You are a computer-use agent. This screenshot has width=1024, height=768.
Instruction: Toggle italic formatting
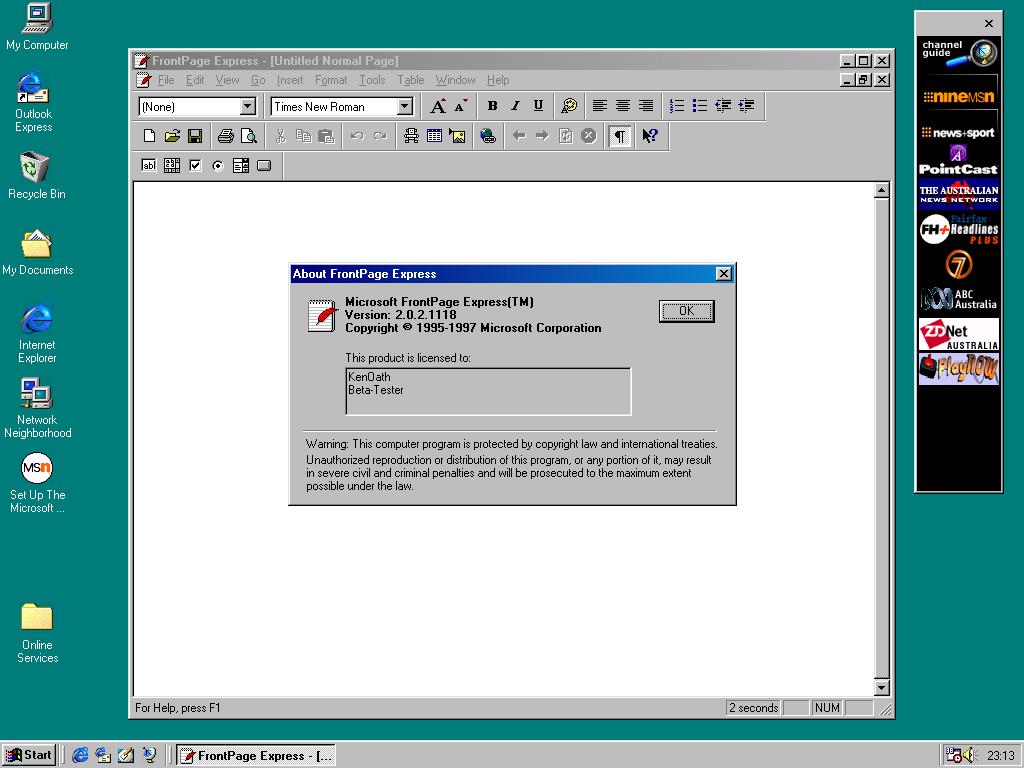(515, 106)
